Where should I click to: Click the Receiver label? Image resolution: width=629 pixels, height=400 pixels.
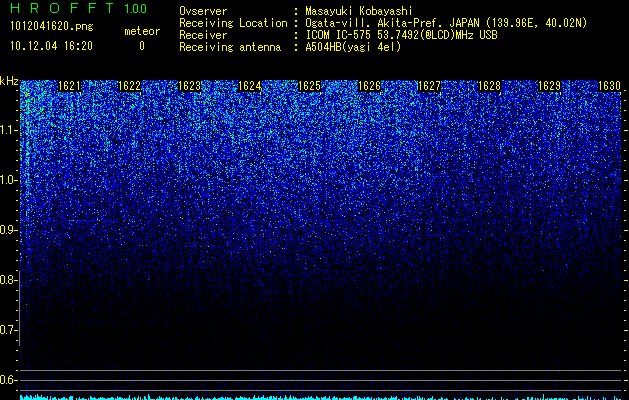coord(203,35)
